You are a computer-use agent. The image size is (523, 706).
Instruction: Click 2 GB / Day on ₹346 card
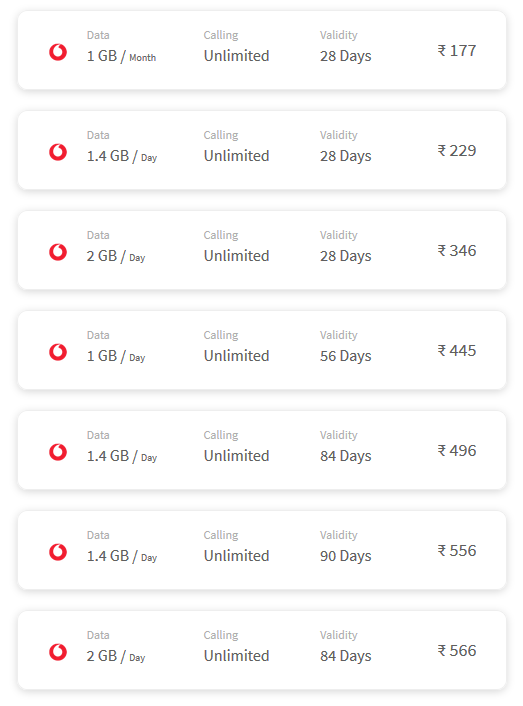(116, 256)
